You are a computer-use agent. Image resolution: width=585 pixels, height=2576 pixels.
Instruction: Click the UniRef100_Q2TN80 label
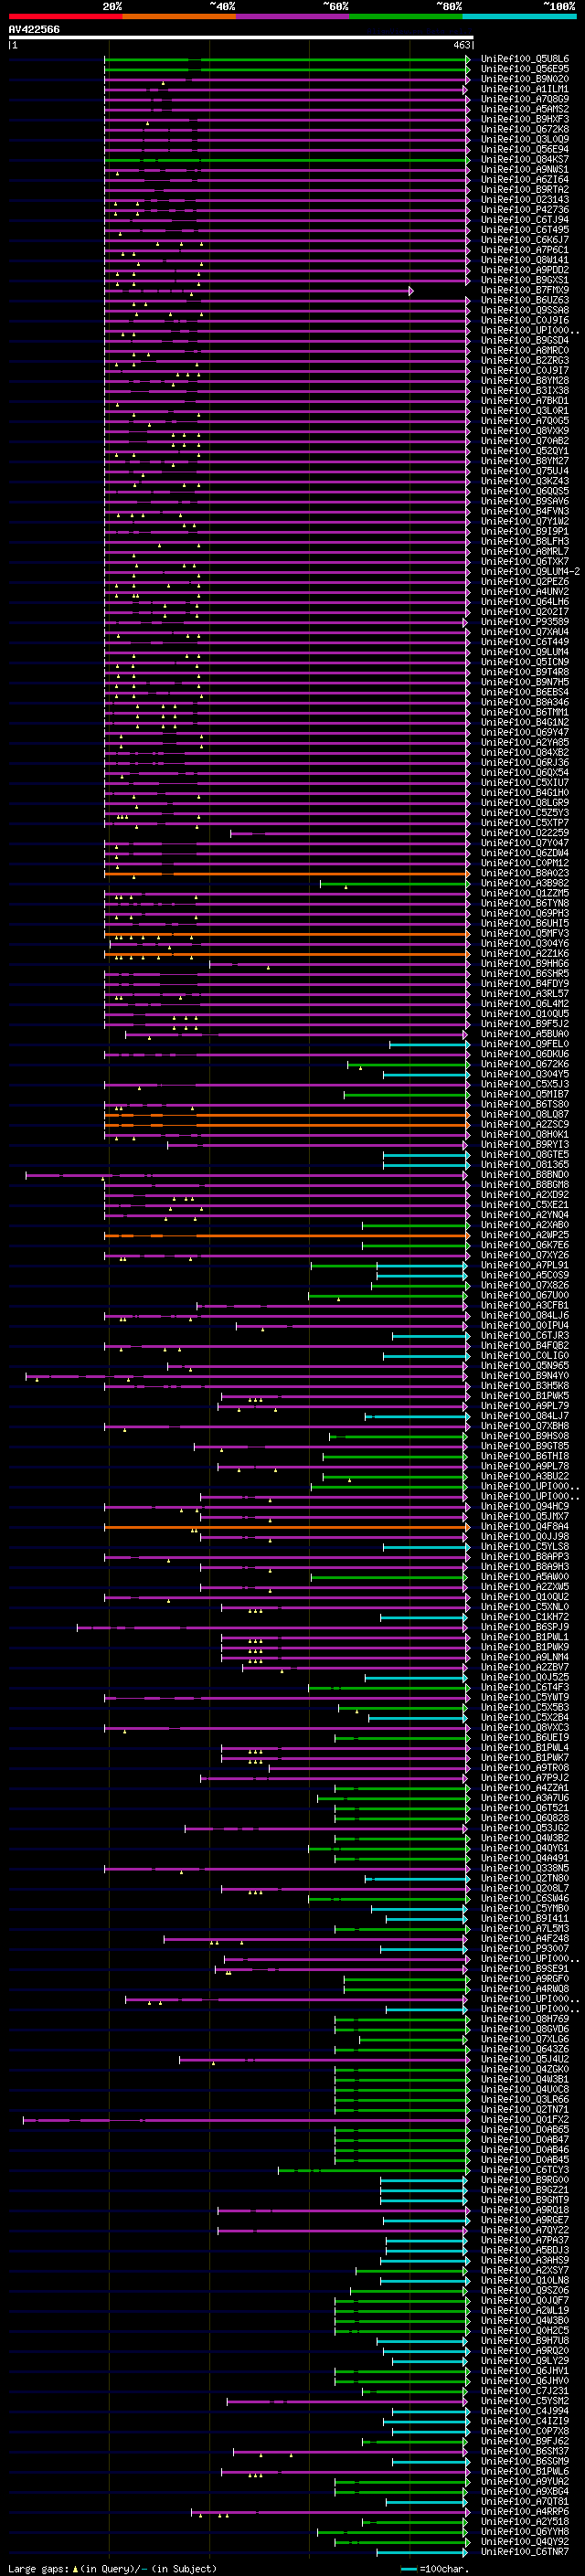coord(525,1879)
